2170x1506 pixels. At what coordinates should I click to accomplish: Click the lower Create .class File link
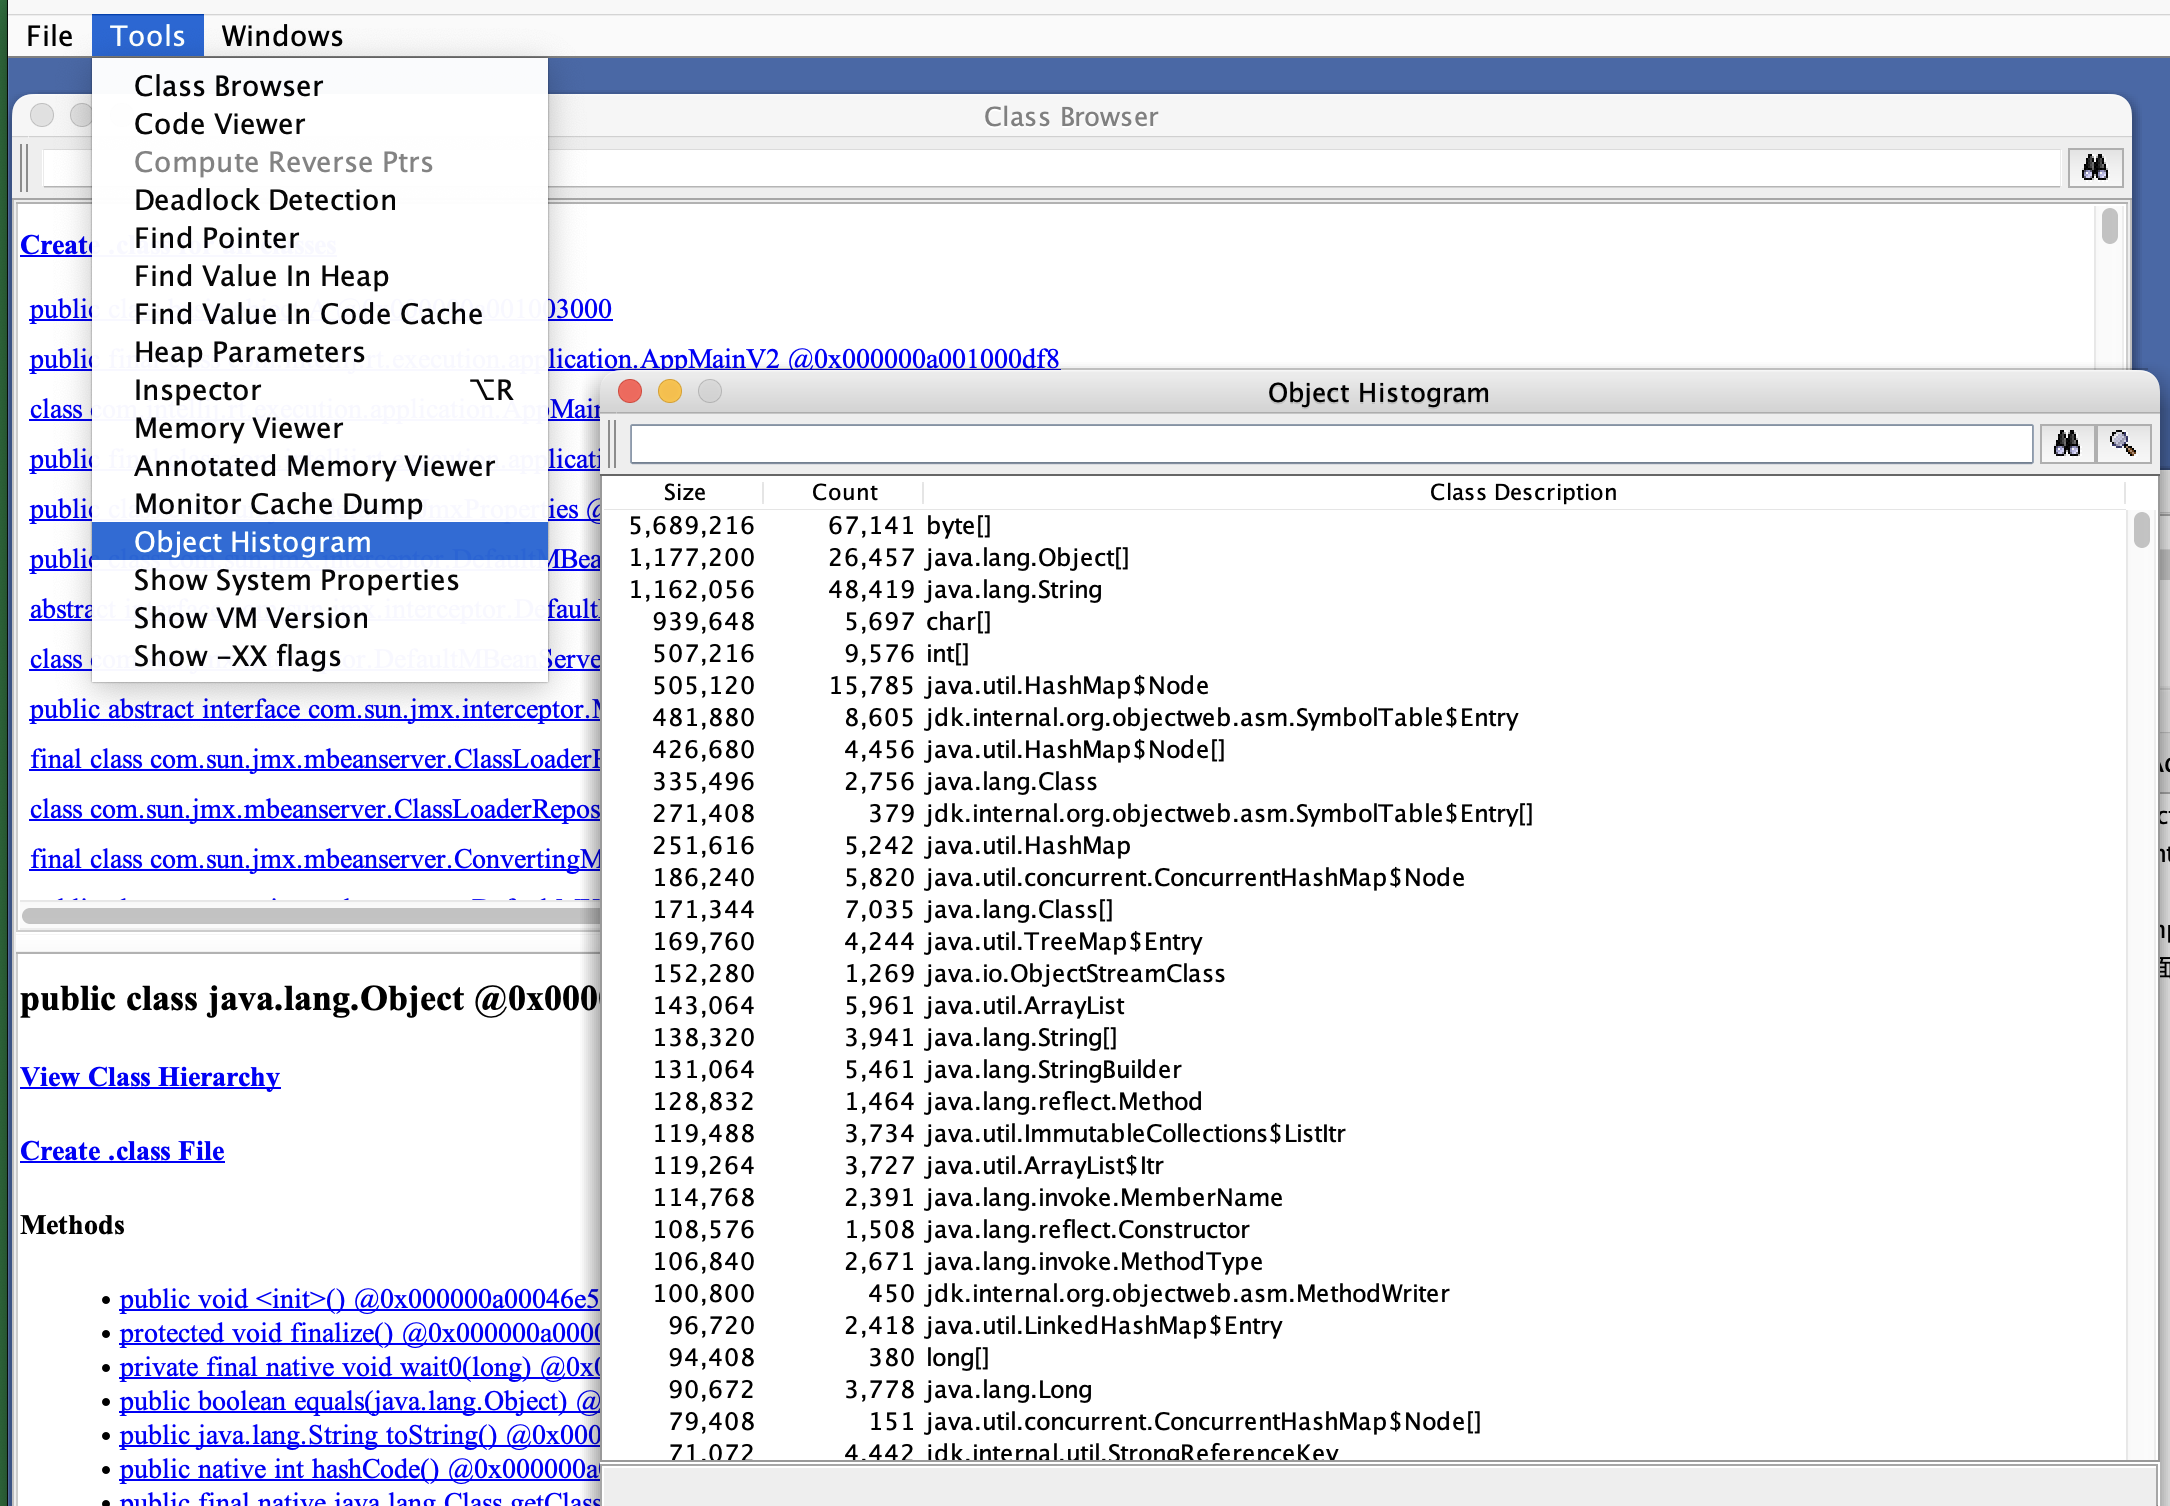click(122, 1151)
